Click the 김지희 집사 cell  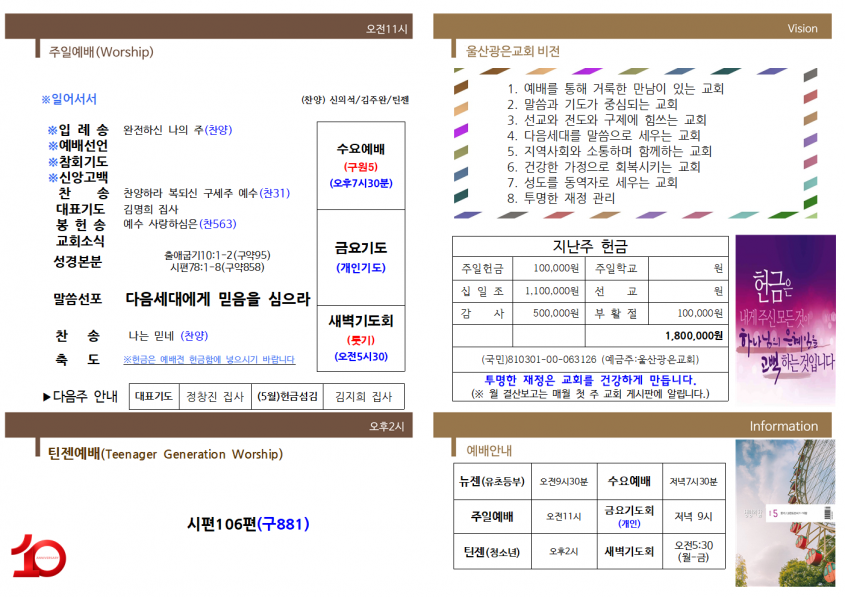click(x=364, y=397)
